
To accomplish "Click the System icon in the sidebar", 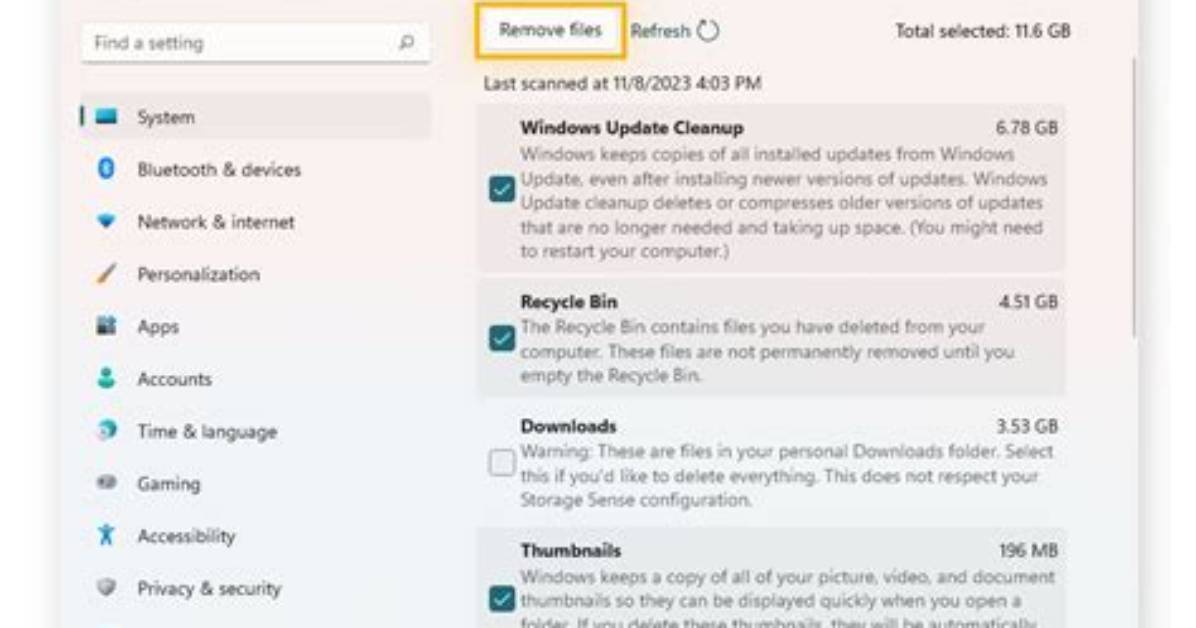I will [x=107, y=116].
